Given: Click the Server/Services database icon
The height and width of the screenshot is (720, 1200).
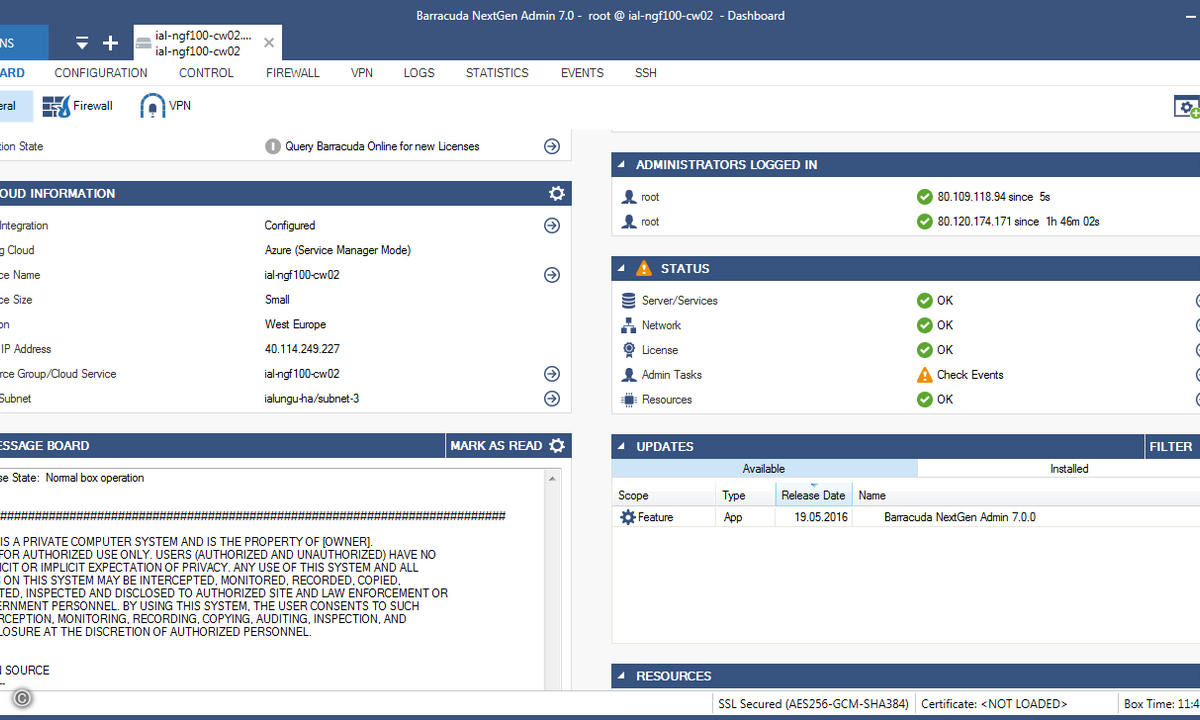Looking at the screenshot, I should click(x=629, y=301).
